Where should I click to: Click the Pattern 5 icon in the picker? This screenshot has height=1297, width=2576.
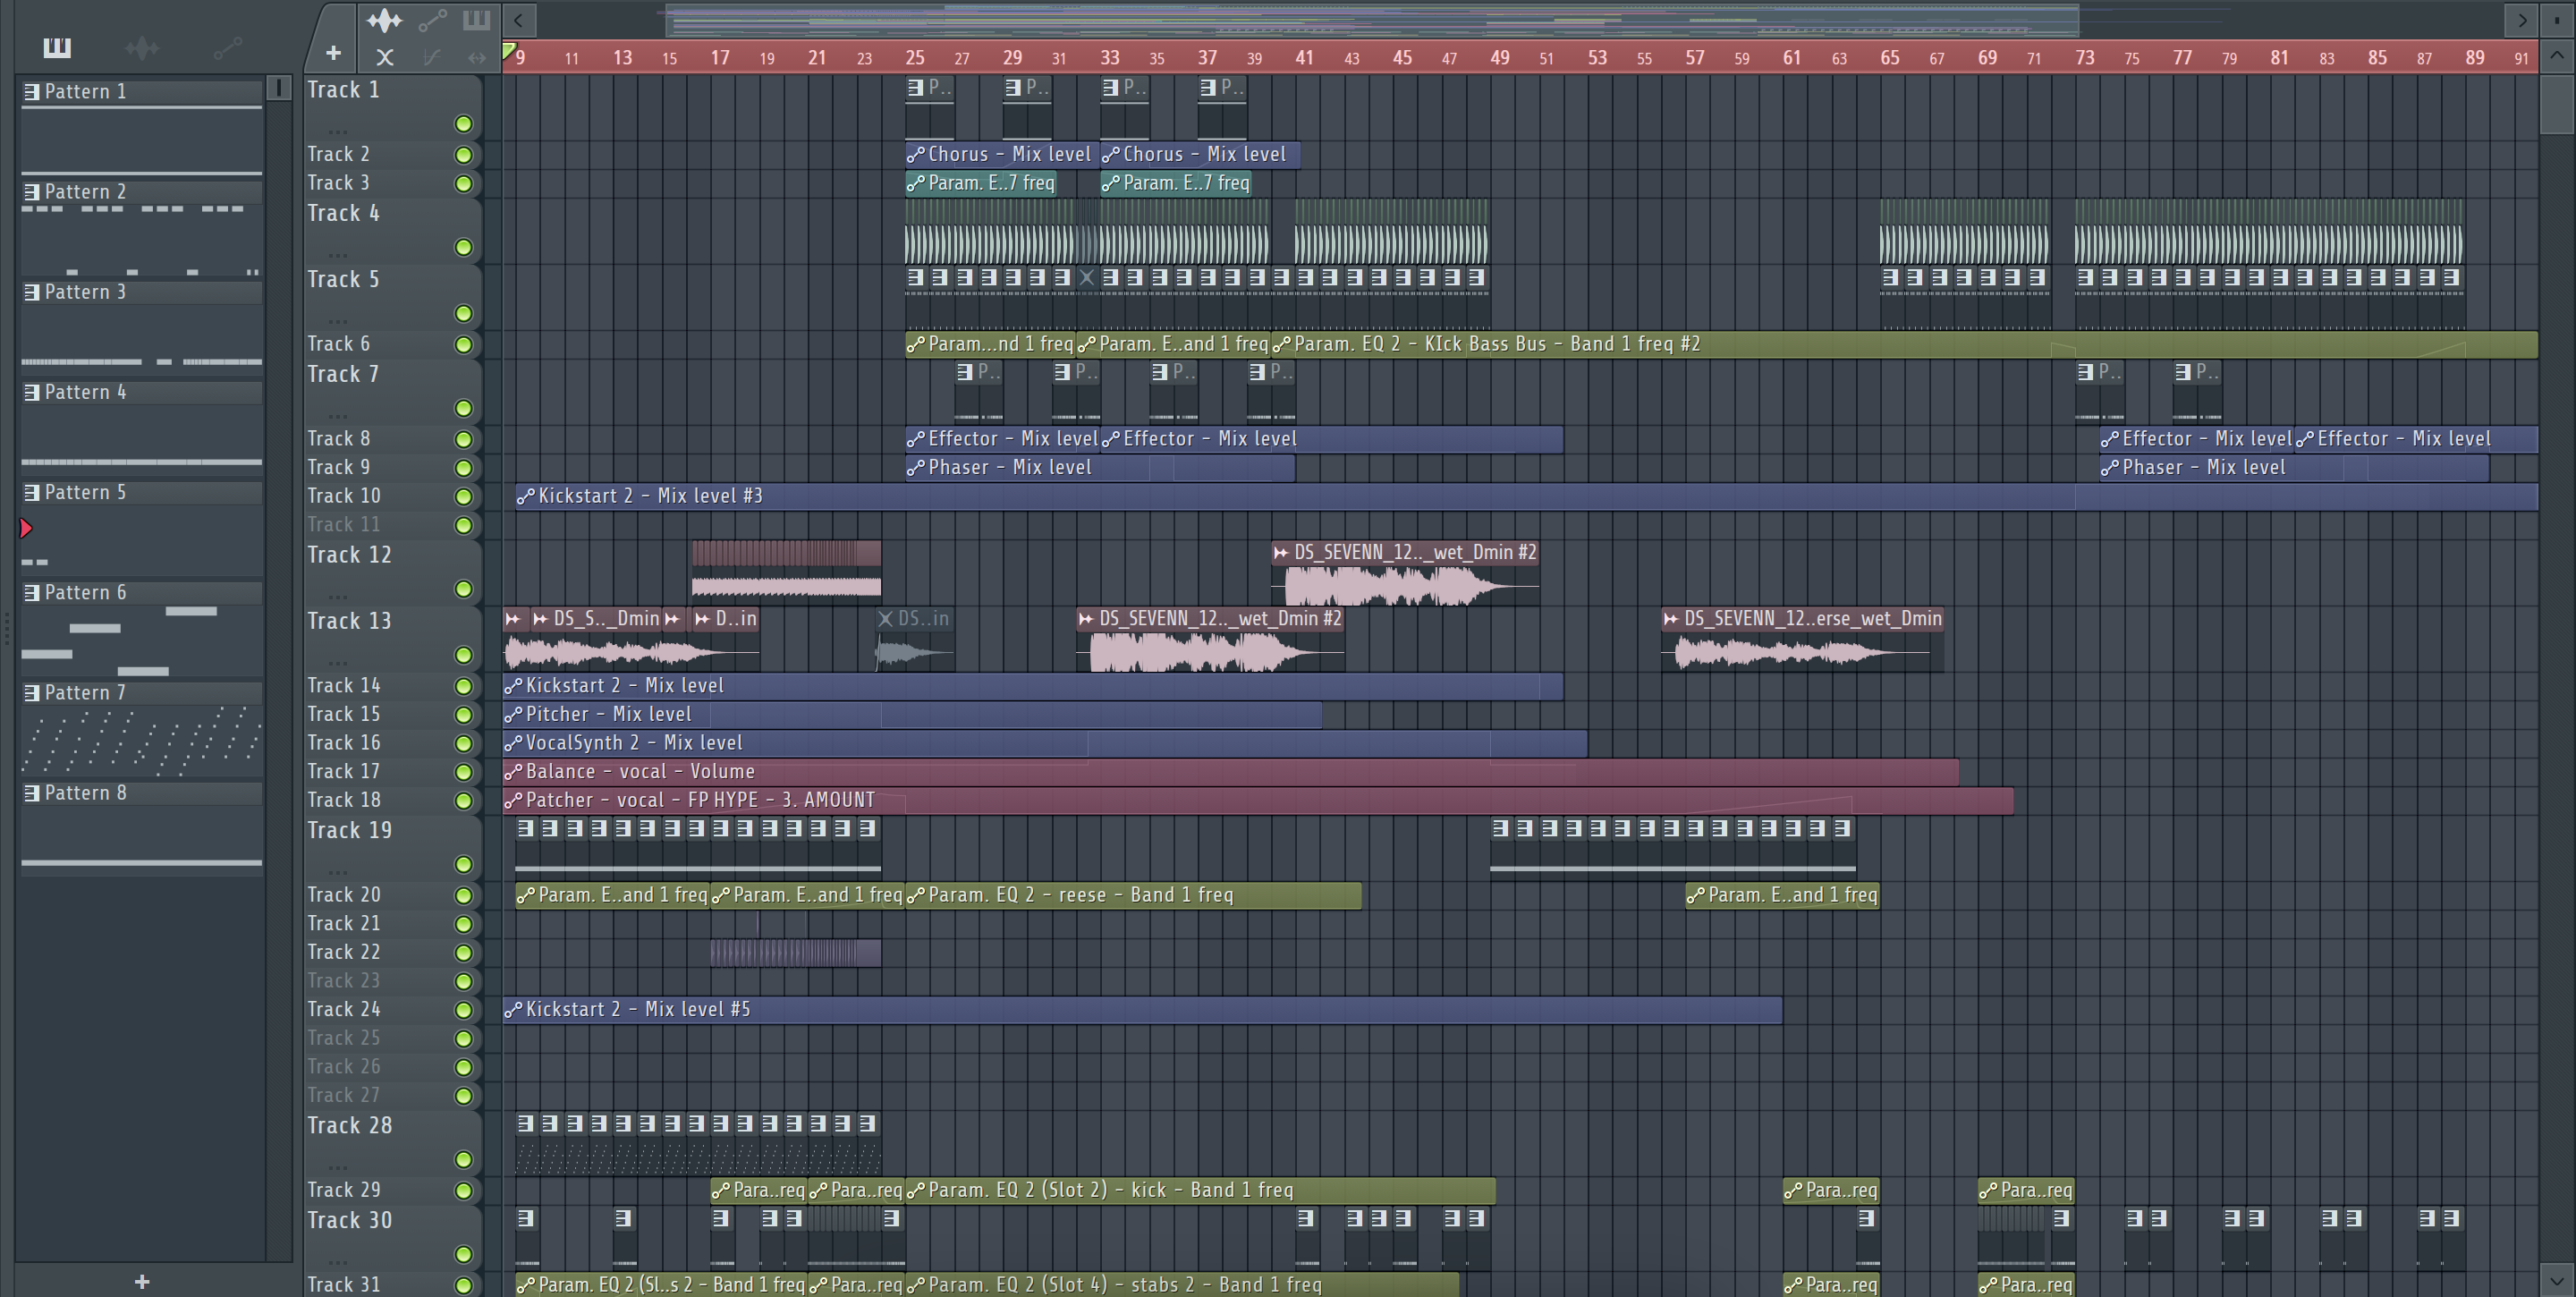32,492
